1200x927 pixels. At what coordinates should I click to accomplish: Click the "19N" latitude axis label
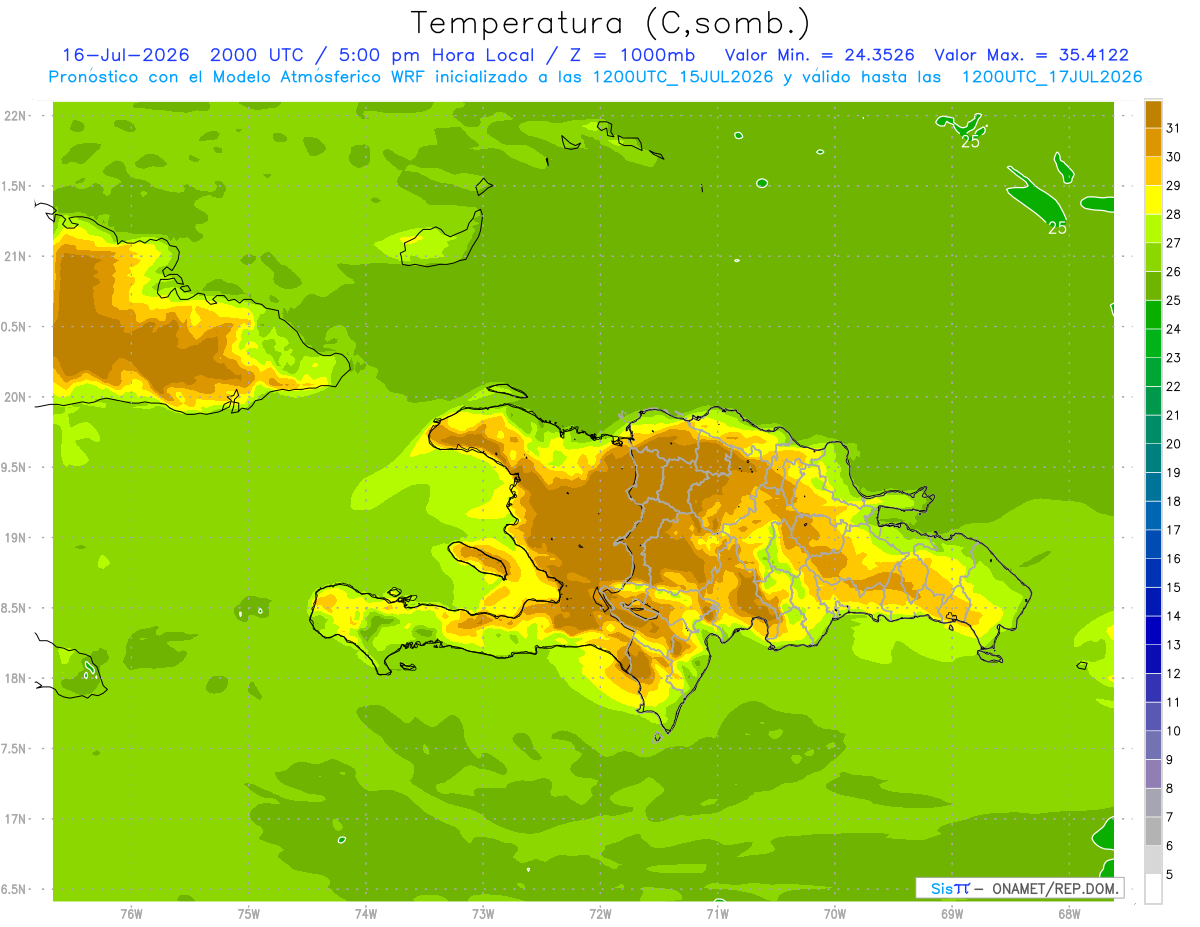click(16, 538)
